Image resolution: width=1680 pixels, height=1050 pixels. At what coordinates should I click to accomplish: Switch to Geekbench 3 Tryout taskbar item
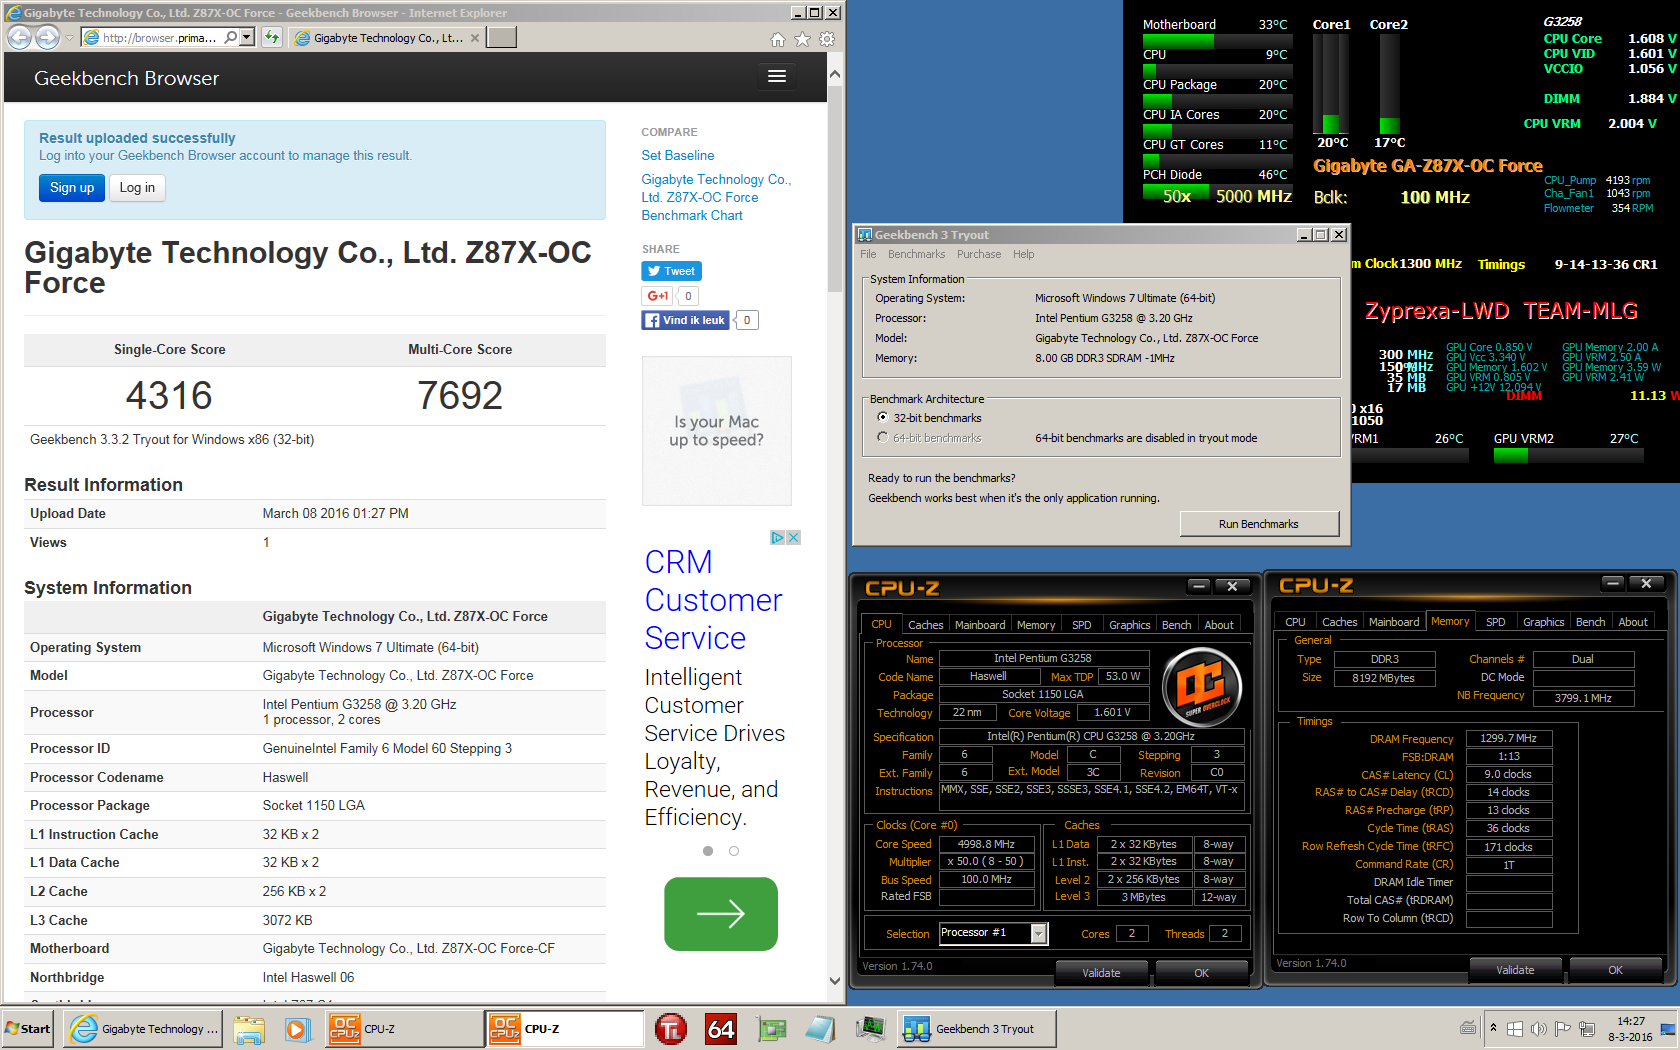point(977,1029)
